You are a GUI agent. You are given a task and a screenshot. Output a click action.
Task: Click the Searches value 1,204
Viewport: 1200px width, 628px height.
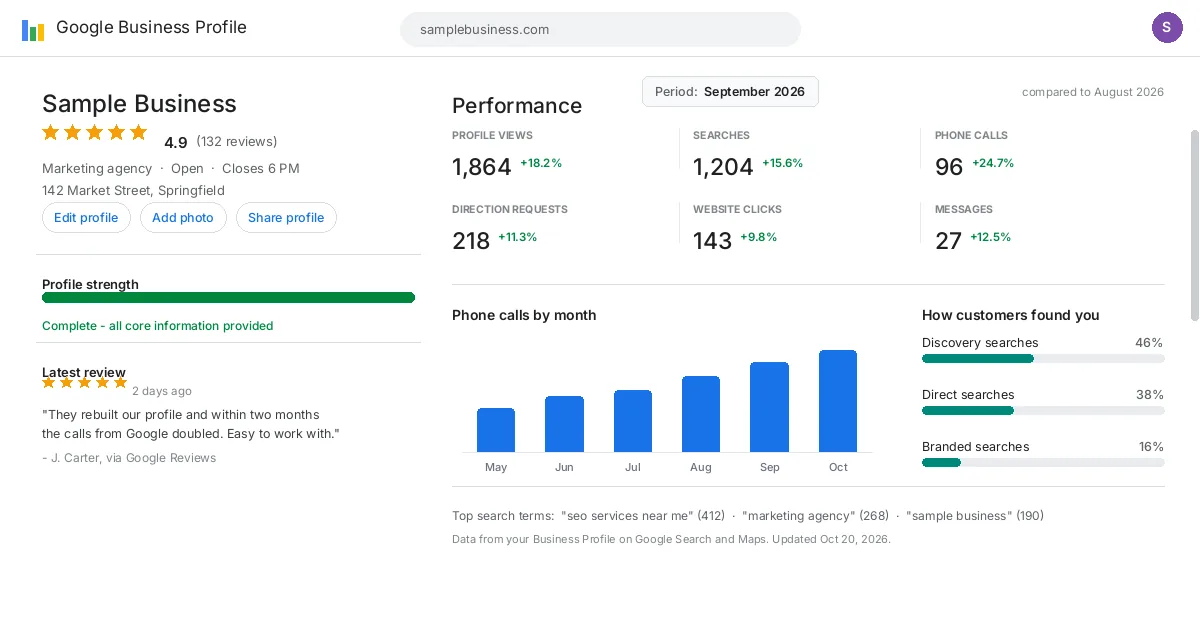pyautogui.click(x=723, y=167)
